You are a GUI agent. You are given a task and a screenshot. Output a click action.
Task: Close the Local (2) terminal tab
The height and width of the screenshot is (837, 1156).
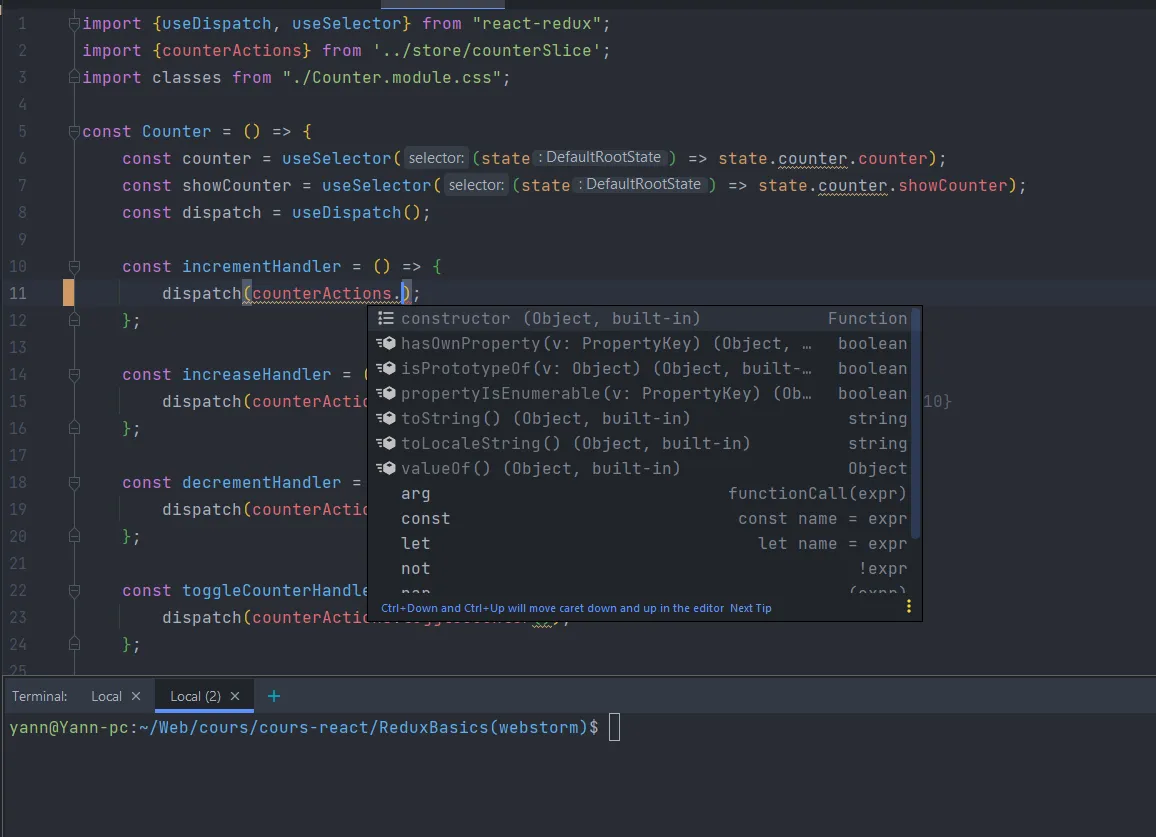tap(235, 696)
